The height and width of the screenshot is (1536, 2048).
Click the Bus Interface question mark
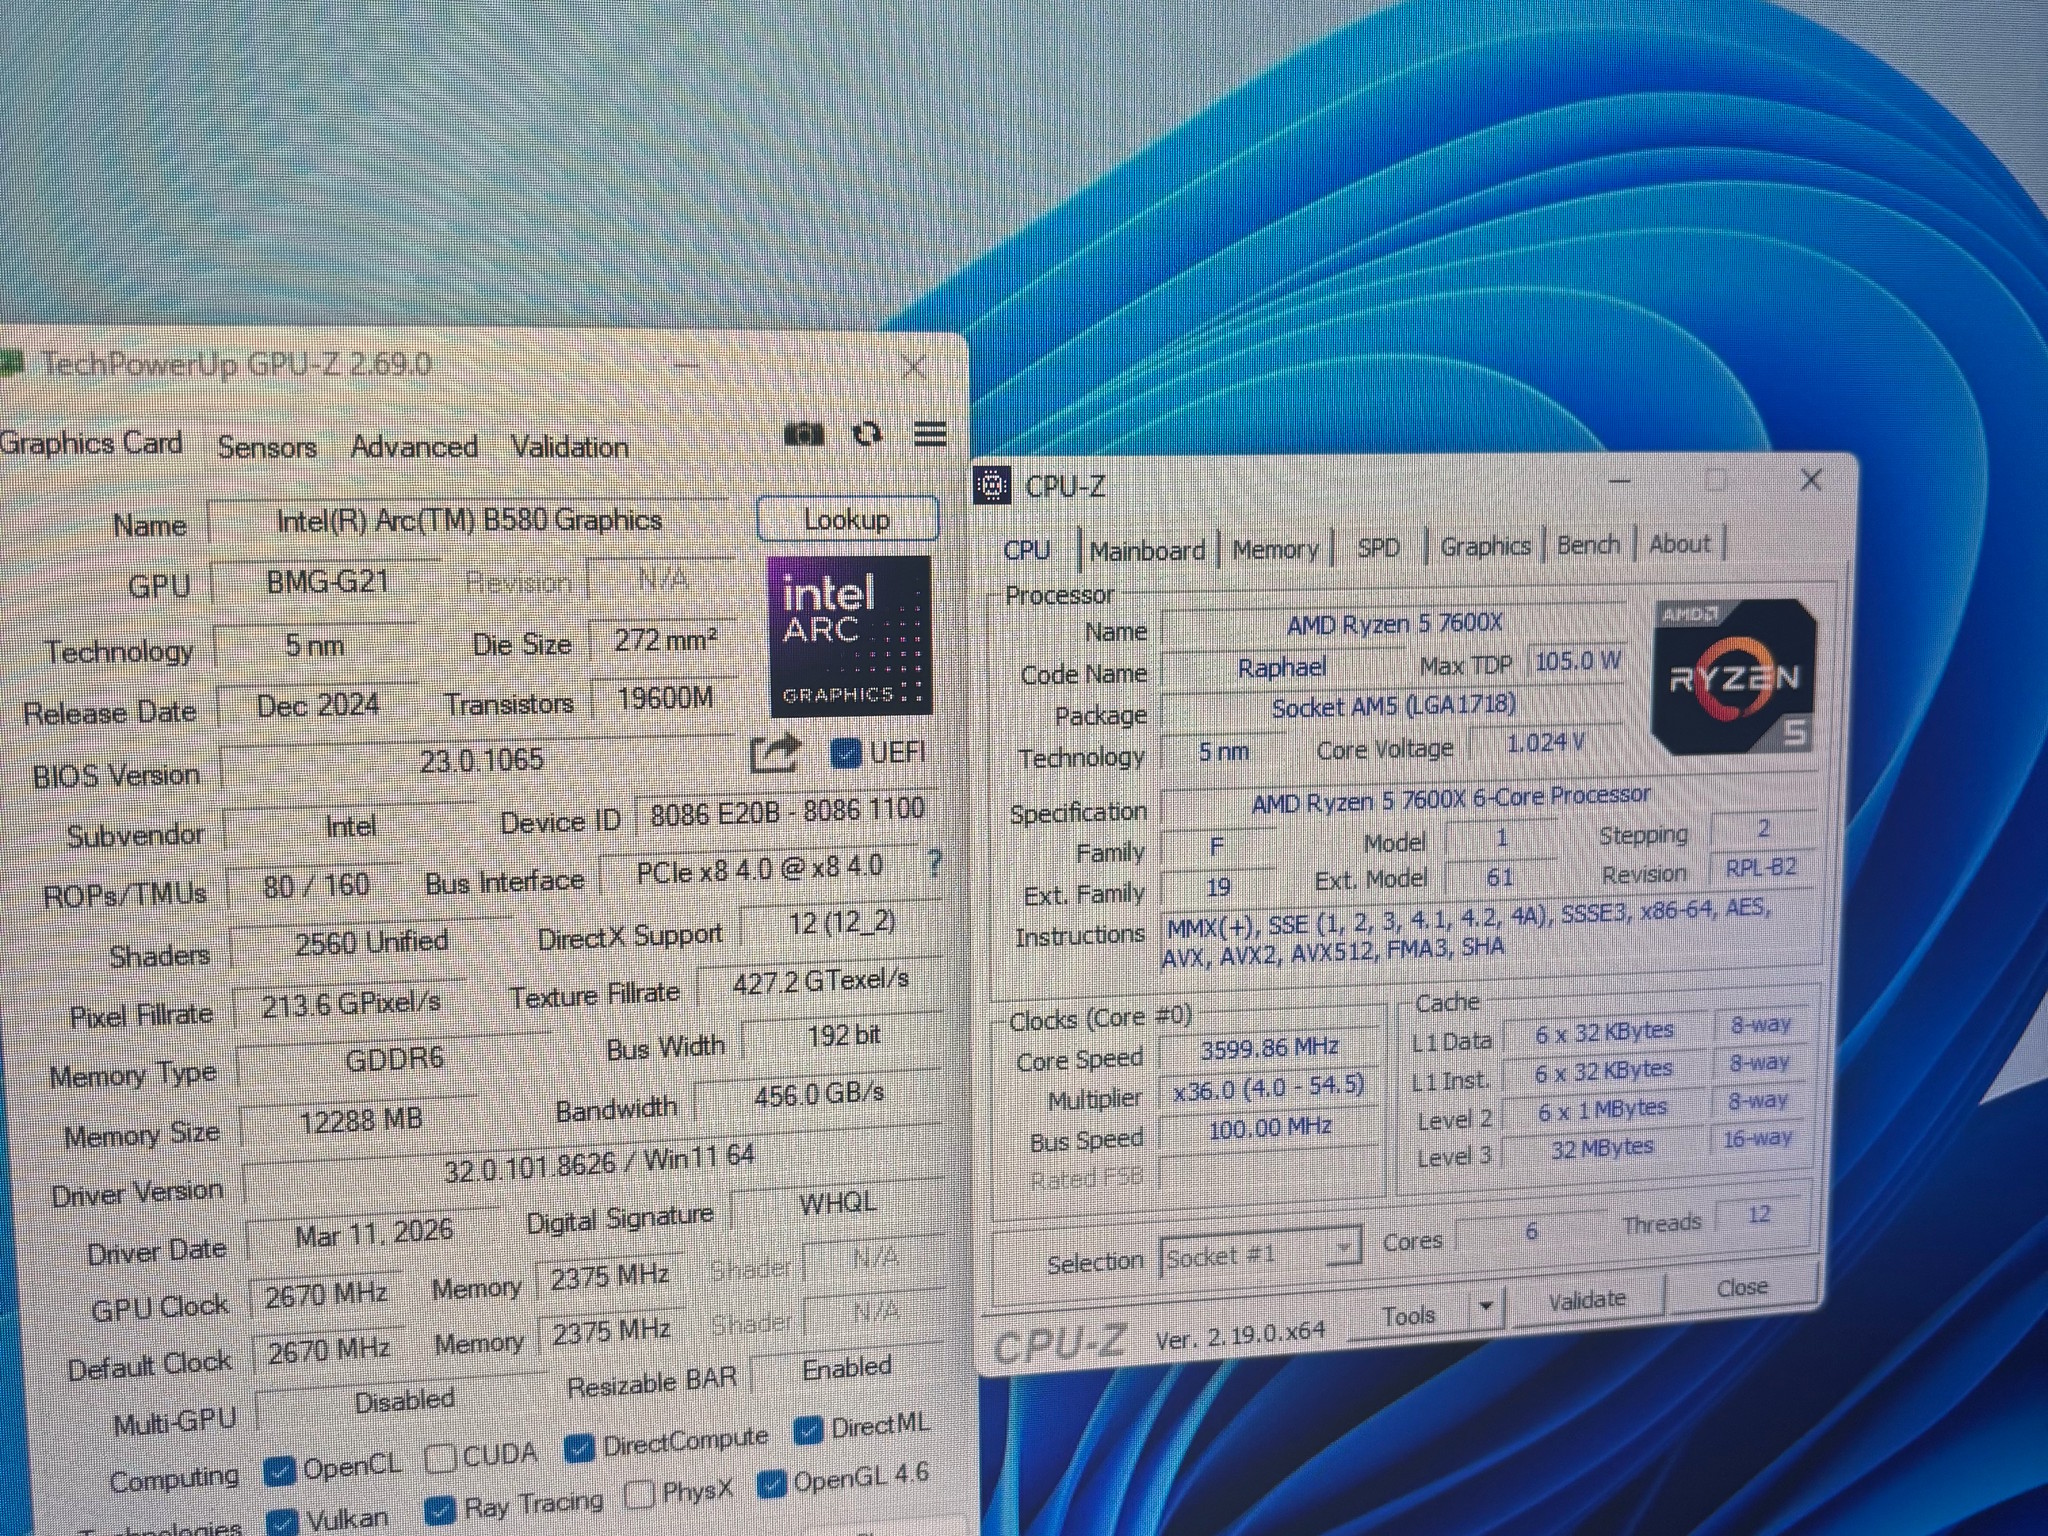pos(934,862)
